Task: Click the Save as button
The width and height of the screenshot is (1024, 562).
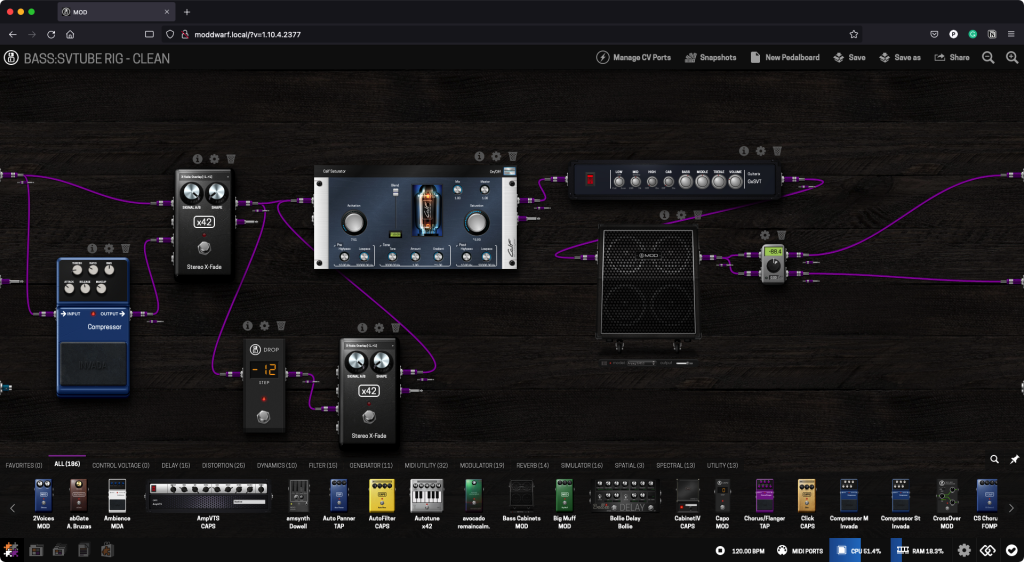Action: tap(900, 58)
